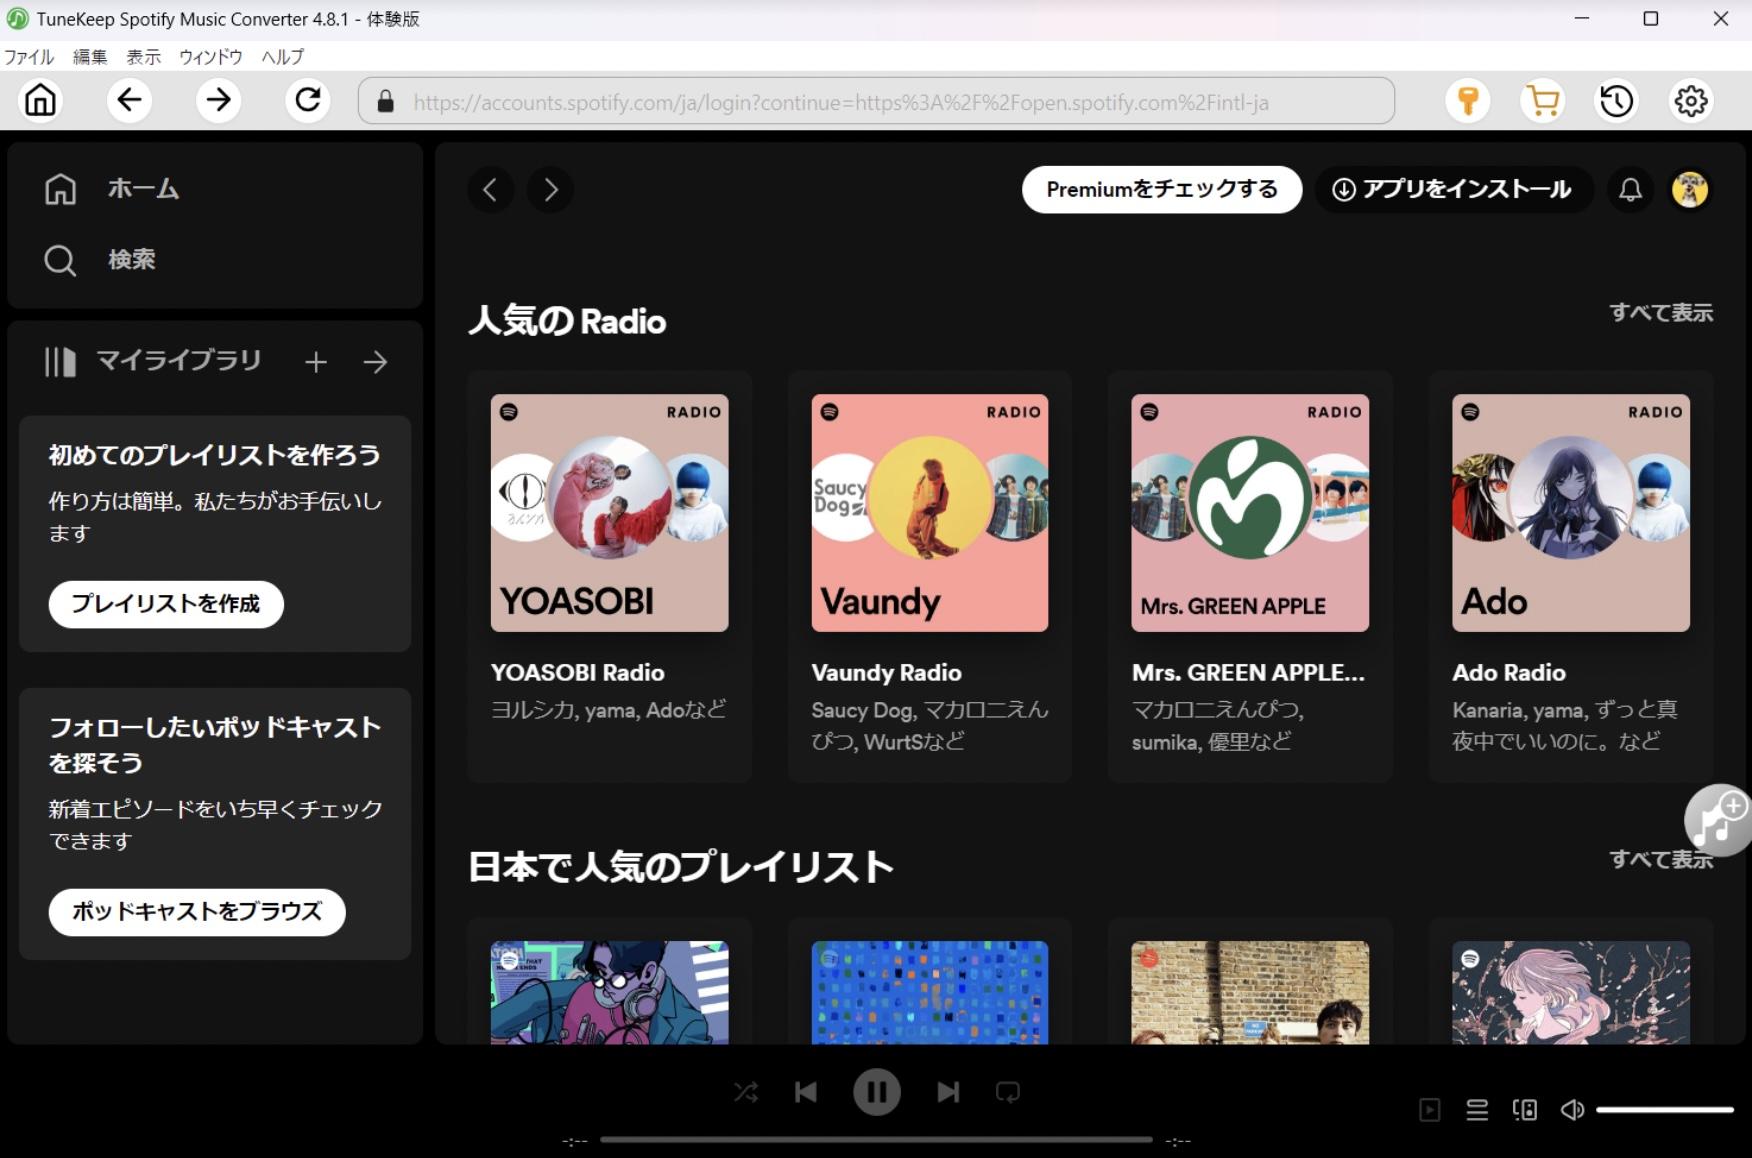Open notifications with the bell icon

1630,189
